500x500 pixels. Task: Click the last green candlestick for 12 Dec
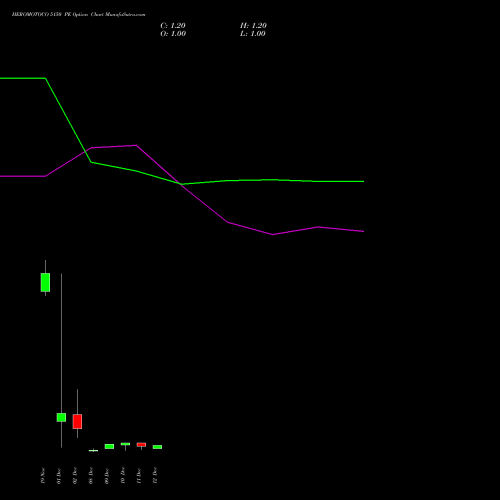(157, 447)
